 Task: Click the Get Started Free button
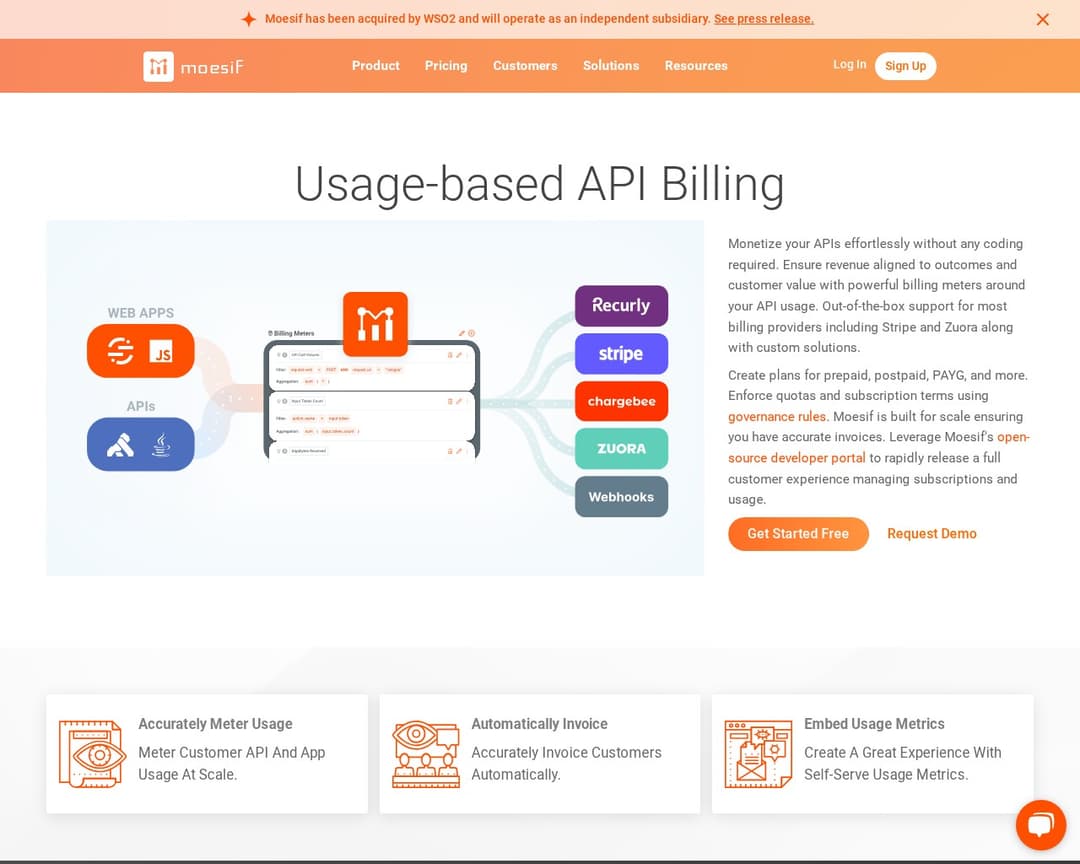click(798, 534)
